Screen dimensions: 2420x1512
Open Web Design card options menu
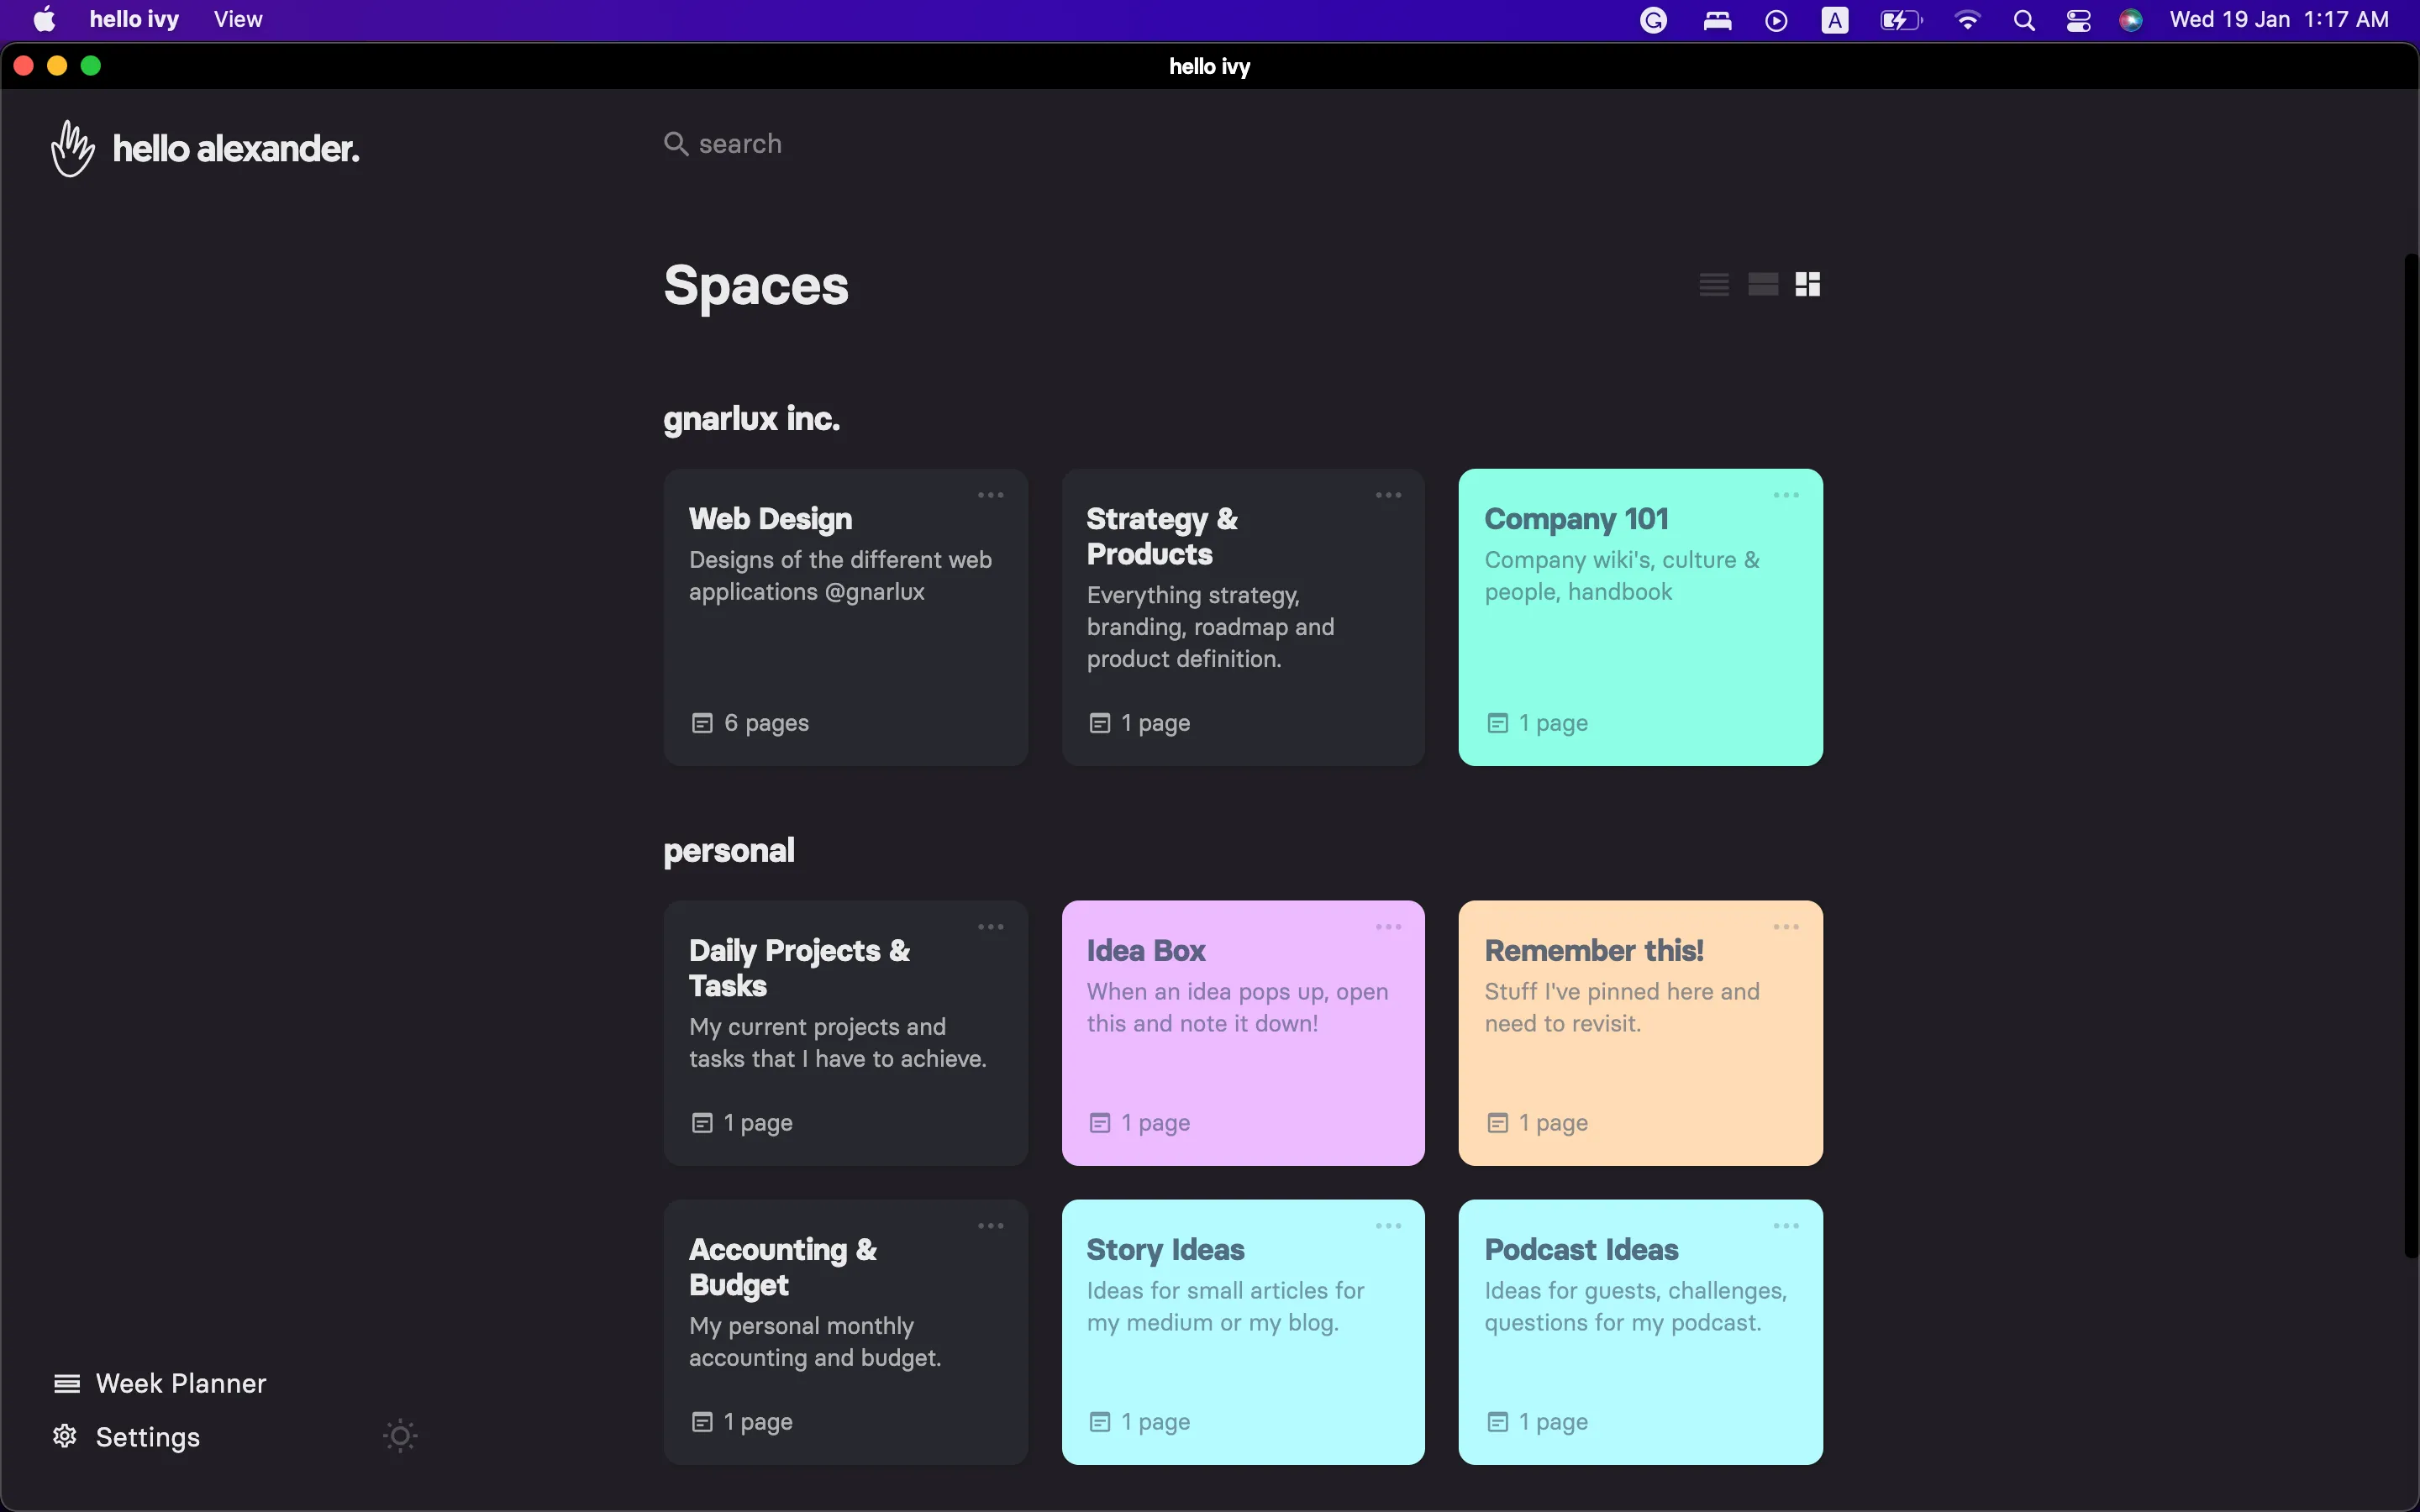point(990,495)
